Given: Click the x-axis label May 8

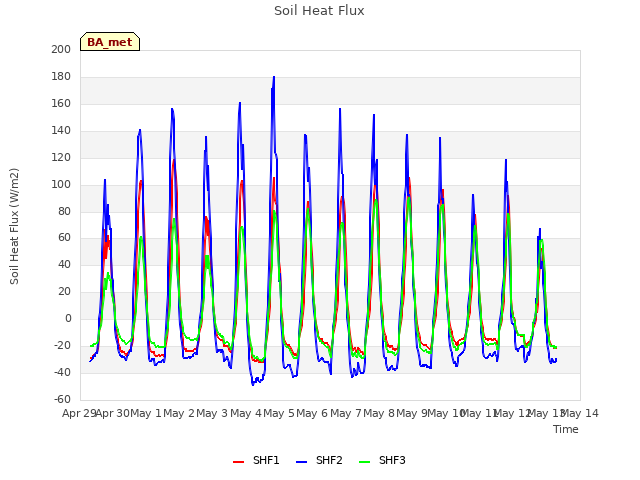Looking at the screenshot, I should (379, 413).
